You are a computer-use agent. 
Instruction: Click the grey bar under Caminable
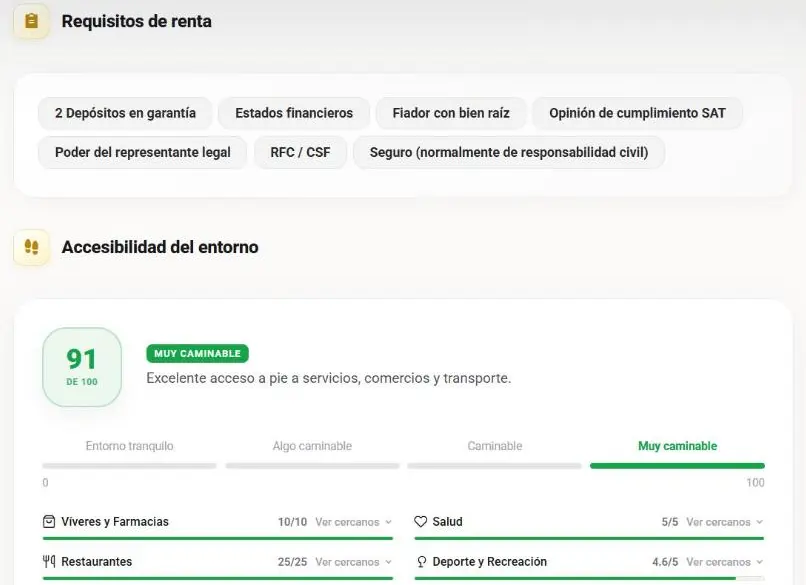(x=494, y=466)
